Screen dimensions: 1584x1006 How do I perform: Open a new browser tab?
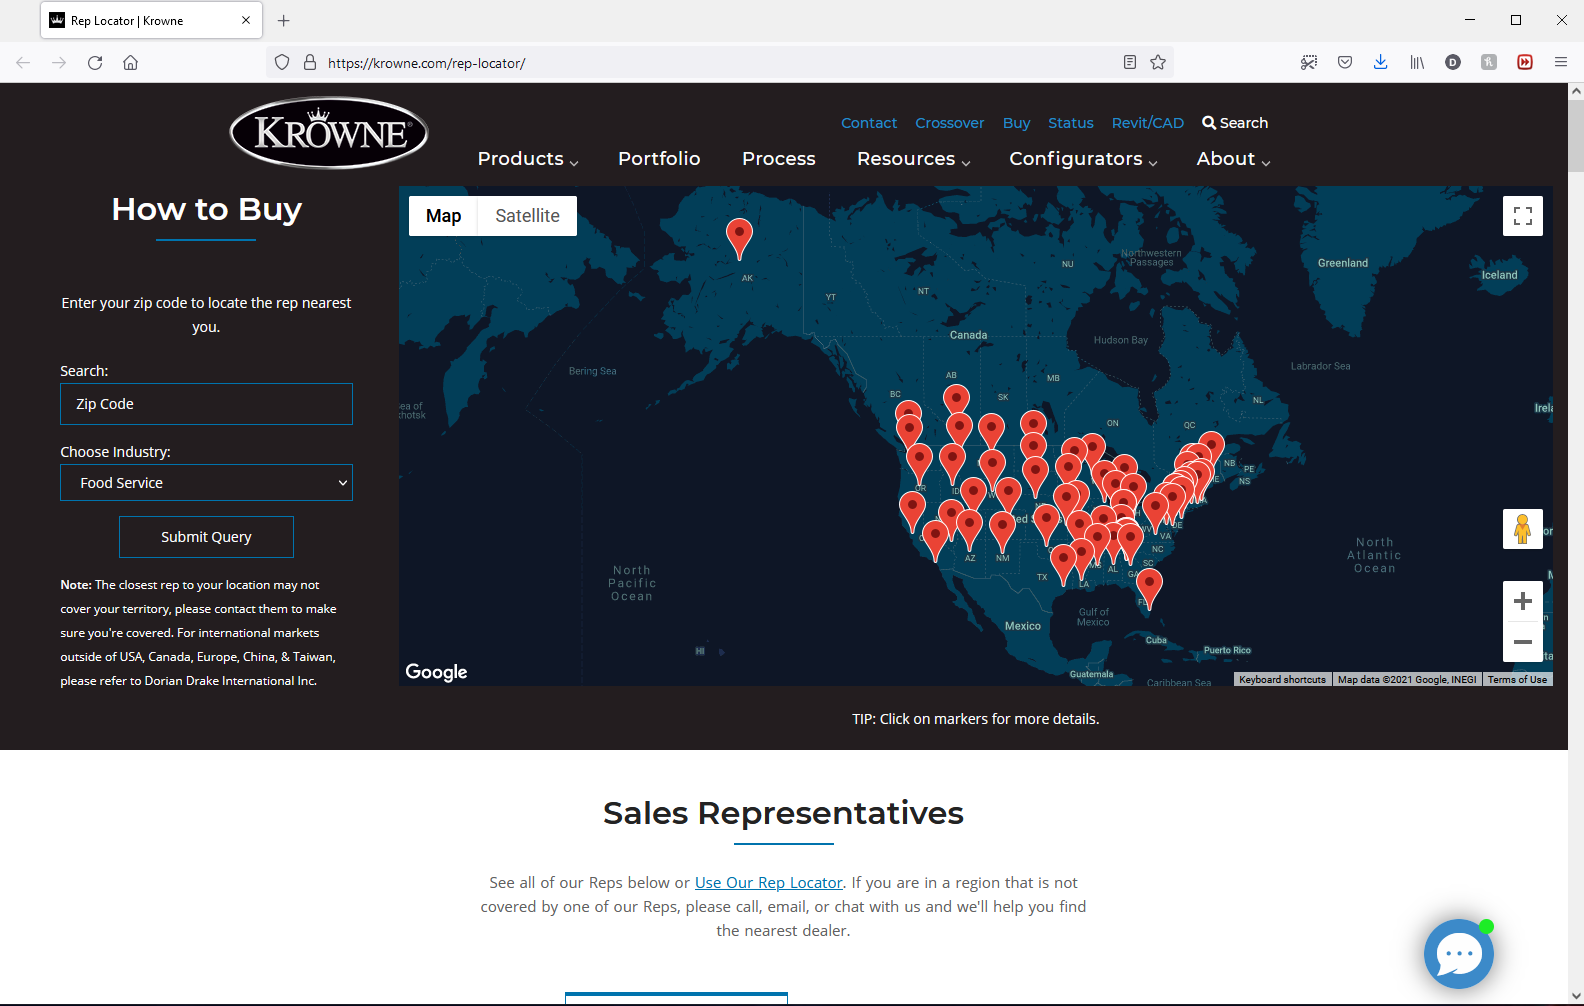(x=284, y=20)
